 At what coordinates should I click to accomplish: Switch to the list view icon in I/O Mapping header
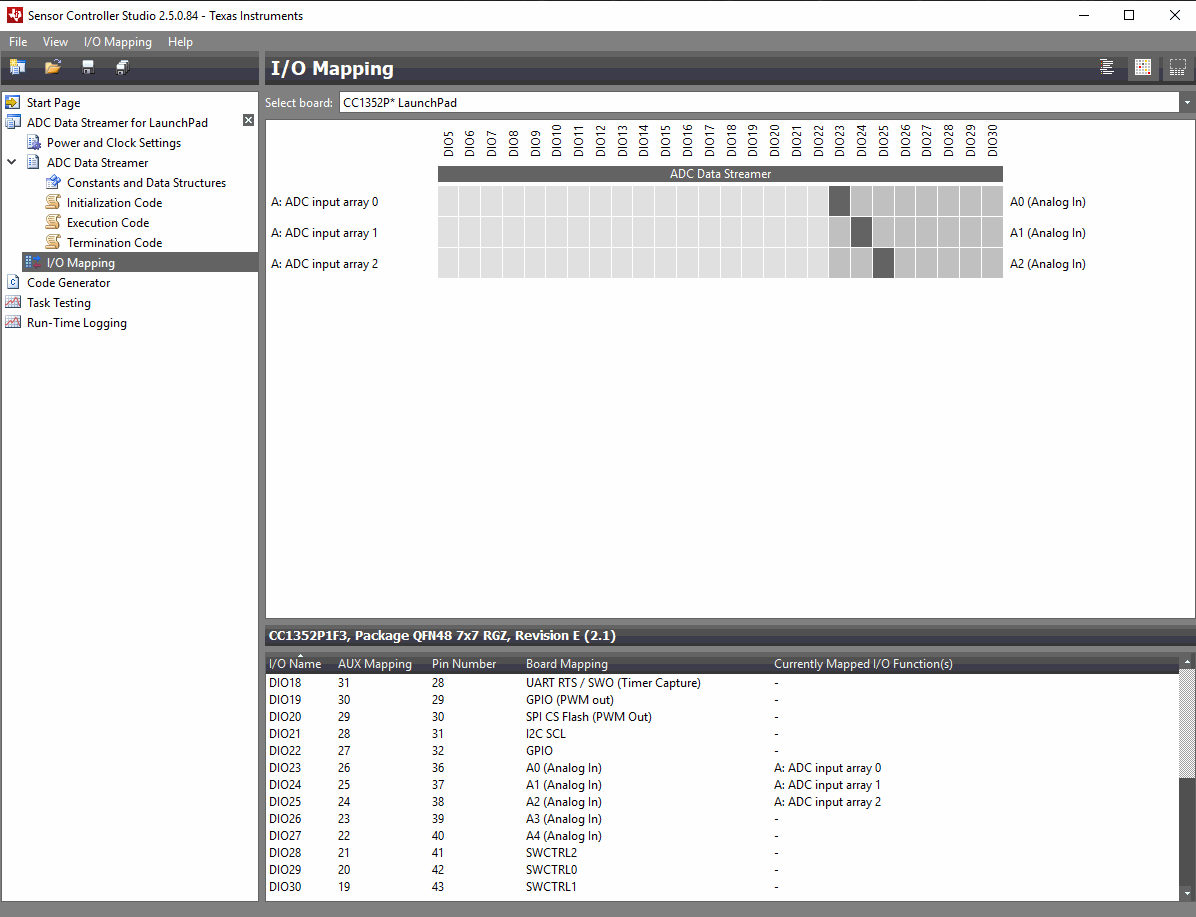[1107, 68]
